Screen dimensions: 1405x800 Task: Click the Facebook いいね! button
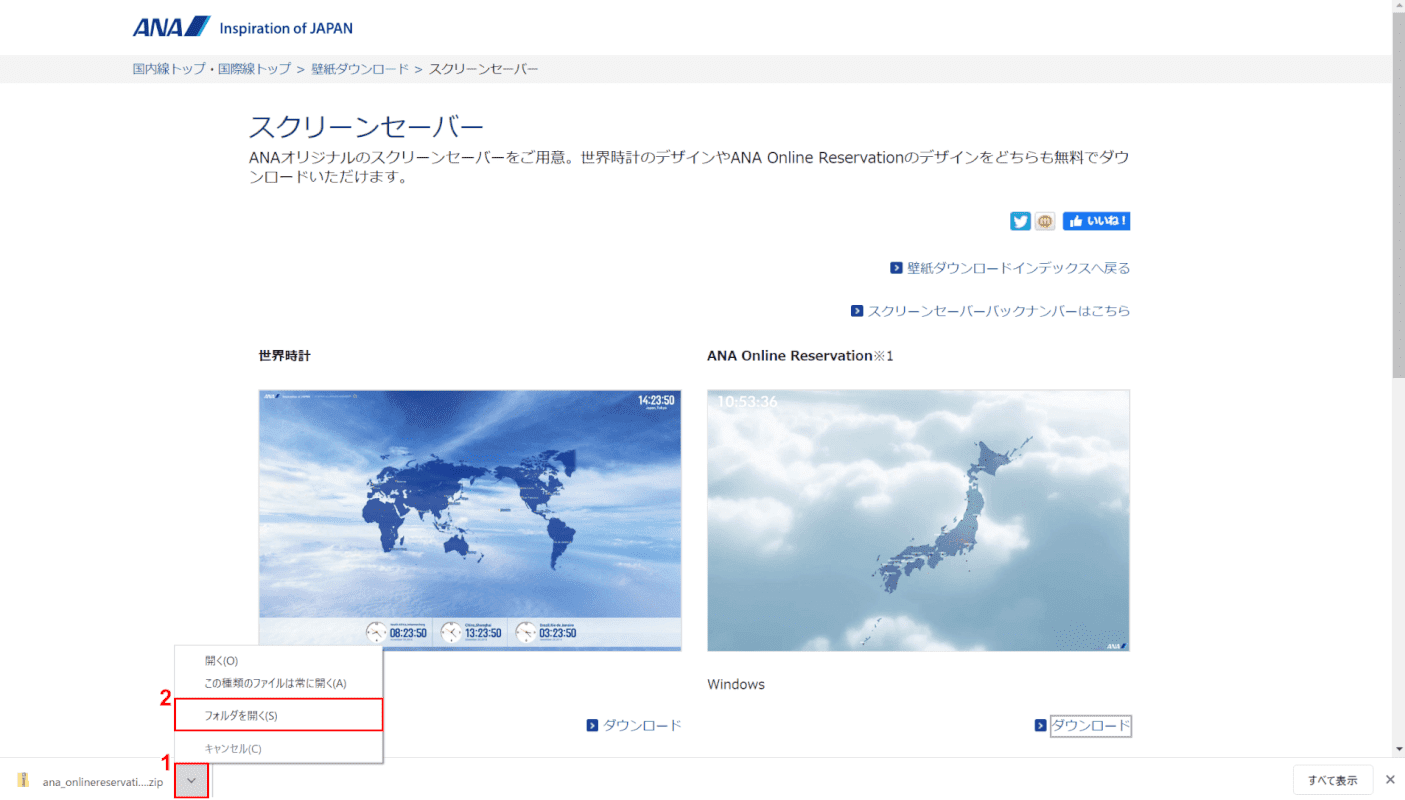click(1096, 221)
